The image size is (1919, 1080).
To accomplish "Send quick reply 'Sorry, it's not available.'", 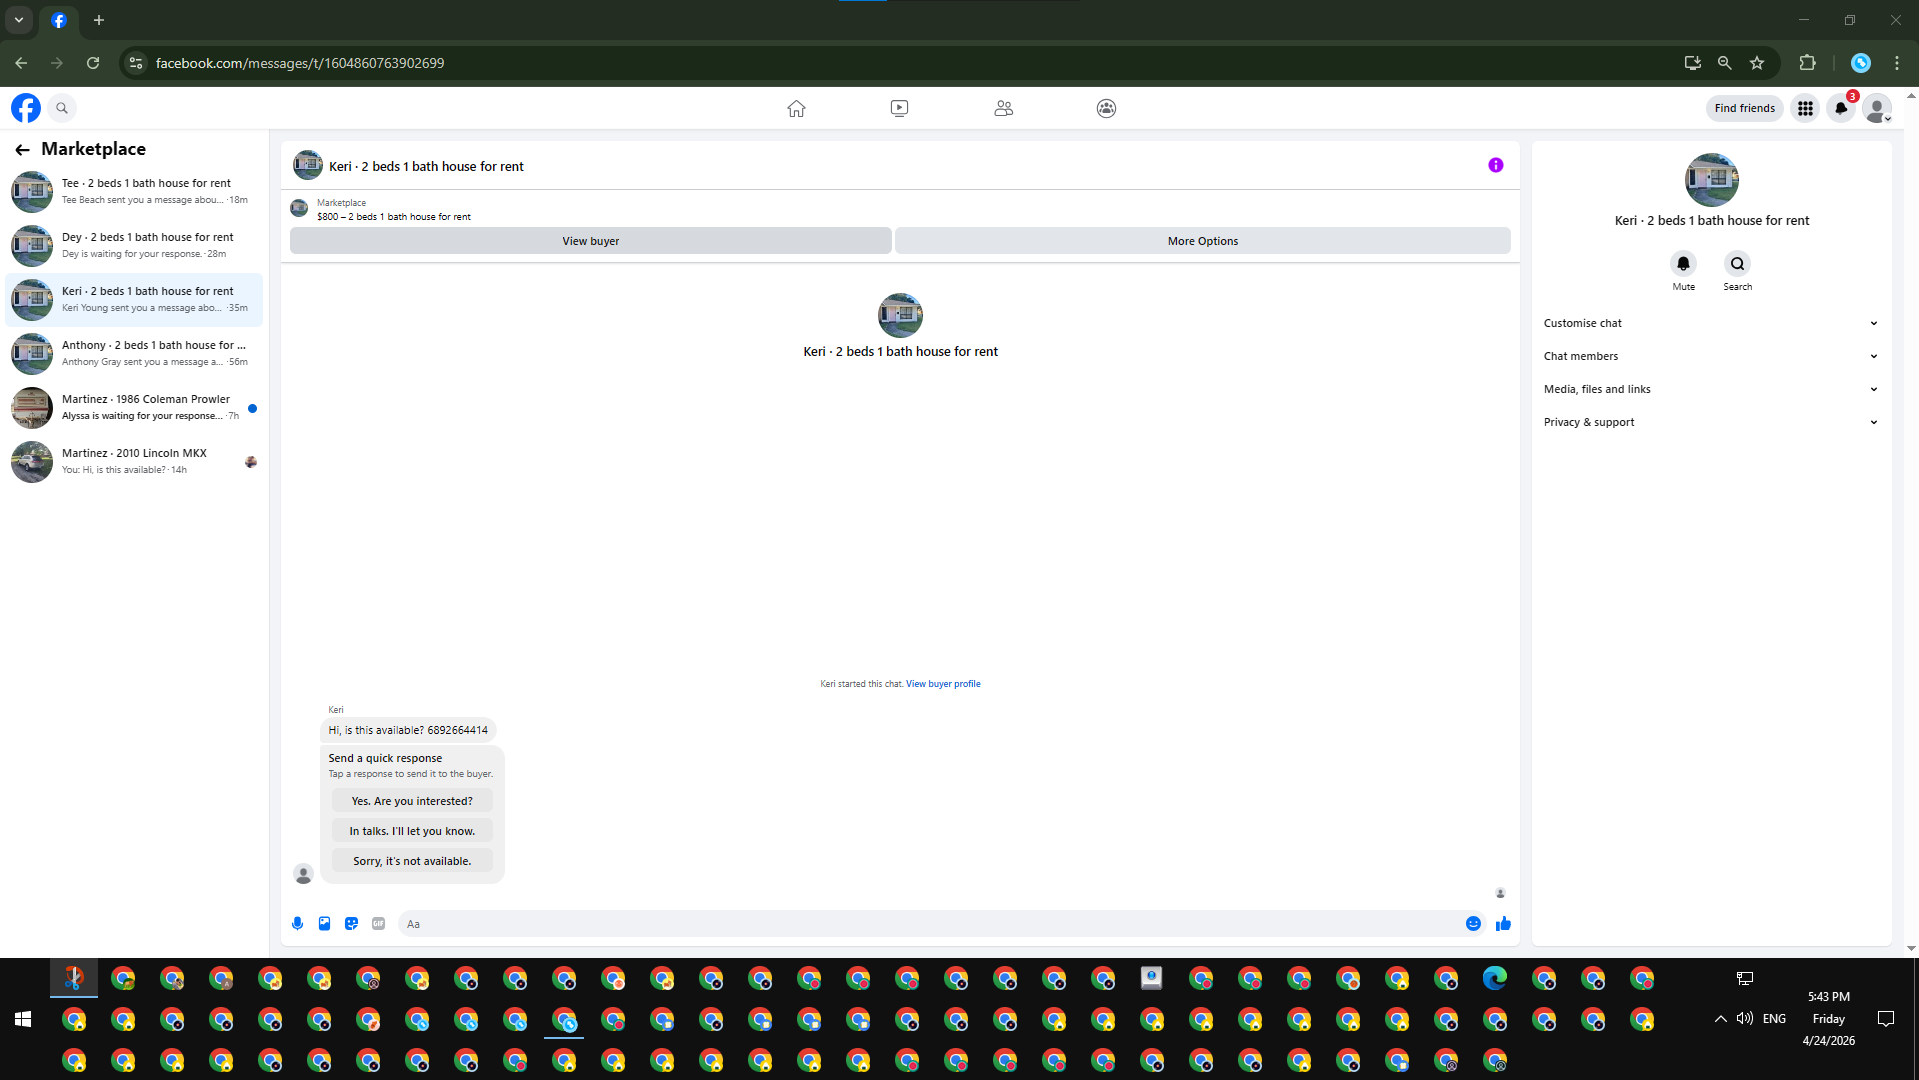I will coord(412,861).
